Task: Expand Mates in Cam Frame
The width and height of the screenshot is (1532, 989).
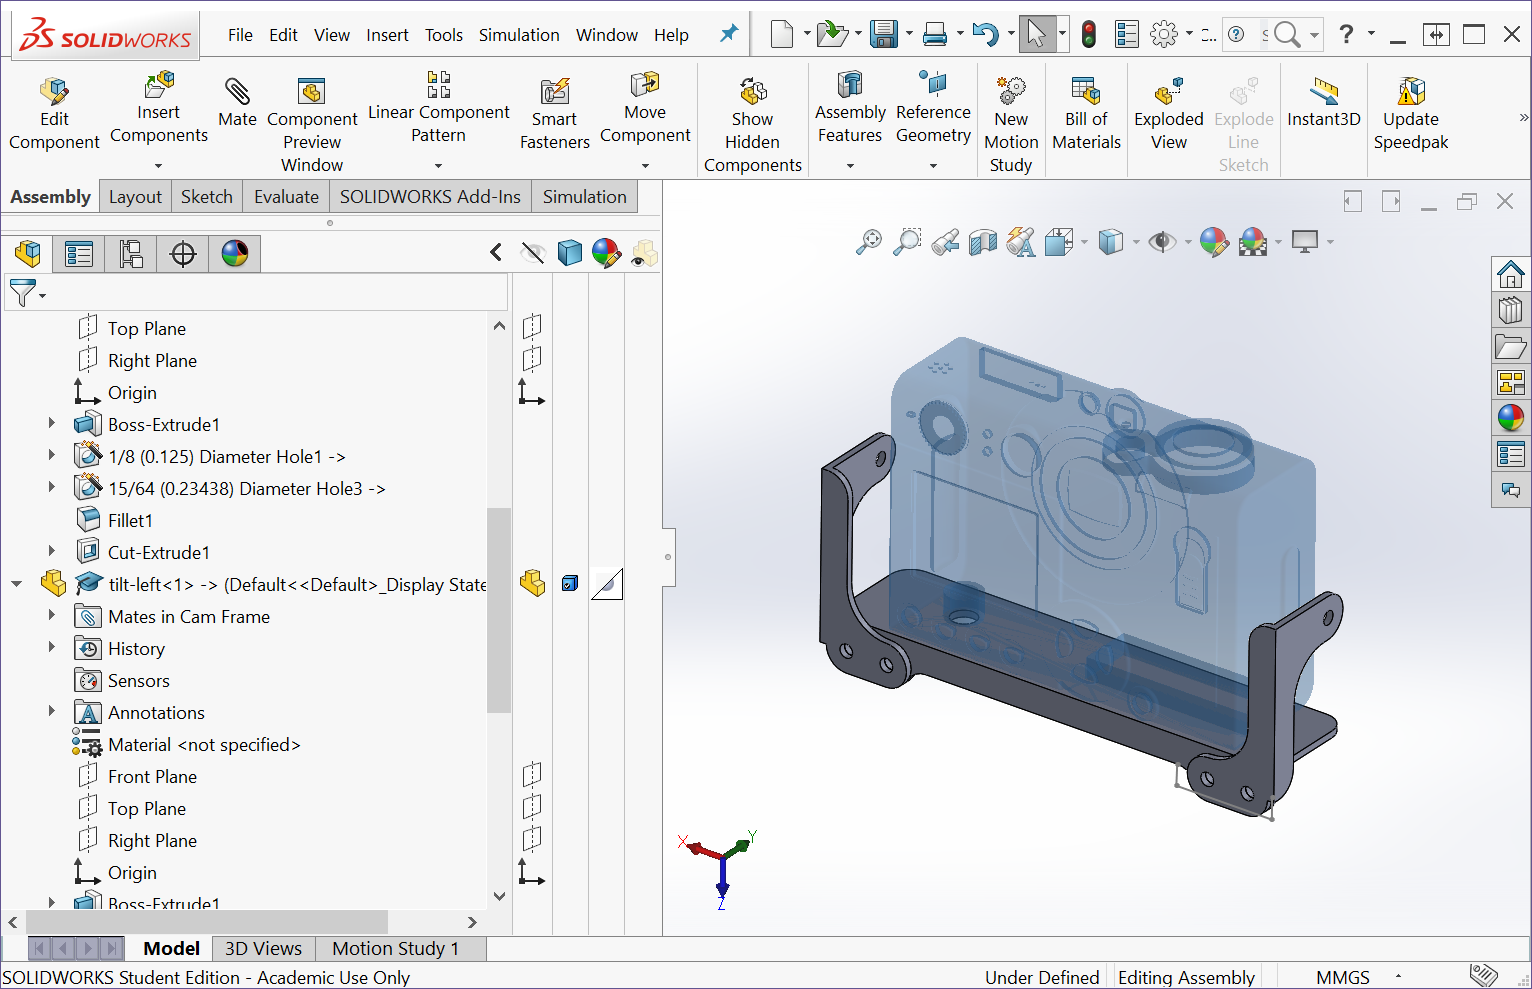Action: [52, 616]
